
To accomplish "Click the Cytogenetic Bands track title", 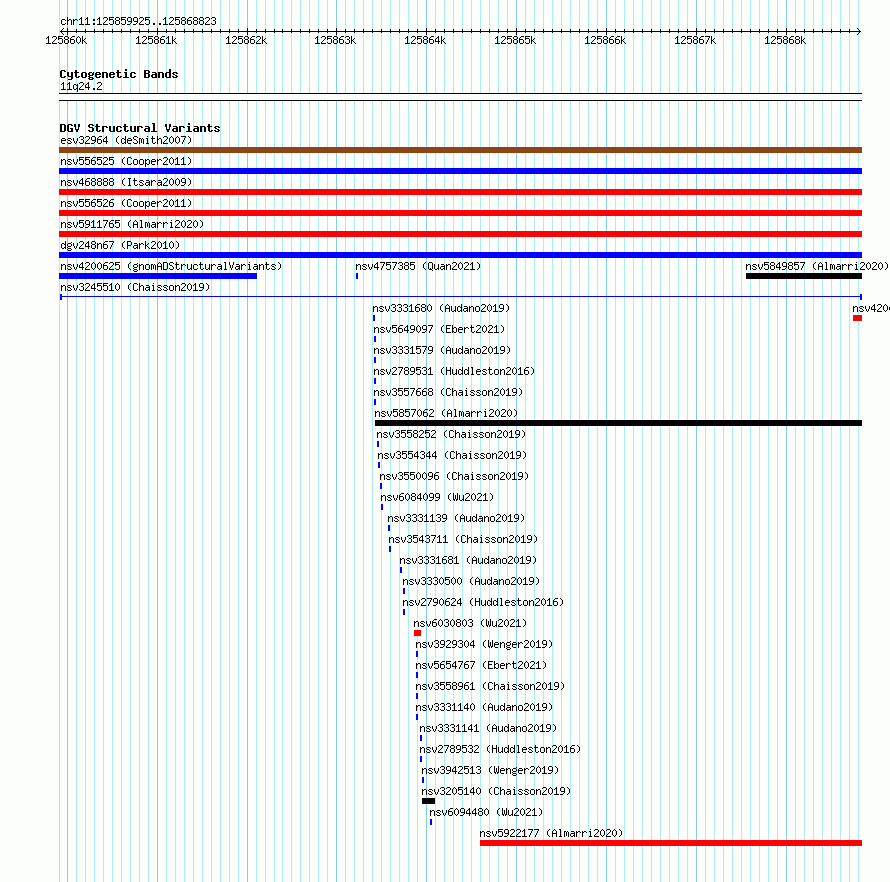I will coord(119,74).
